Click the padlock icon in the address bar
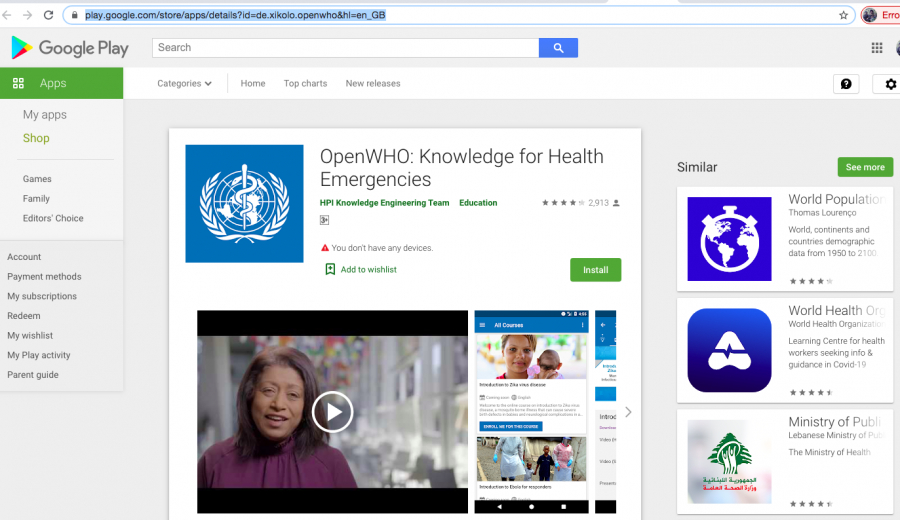Screen dimensions: 900x520 click(x=75, y=15)
